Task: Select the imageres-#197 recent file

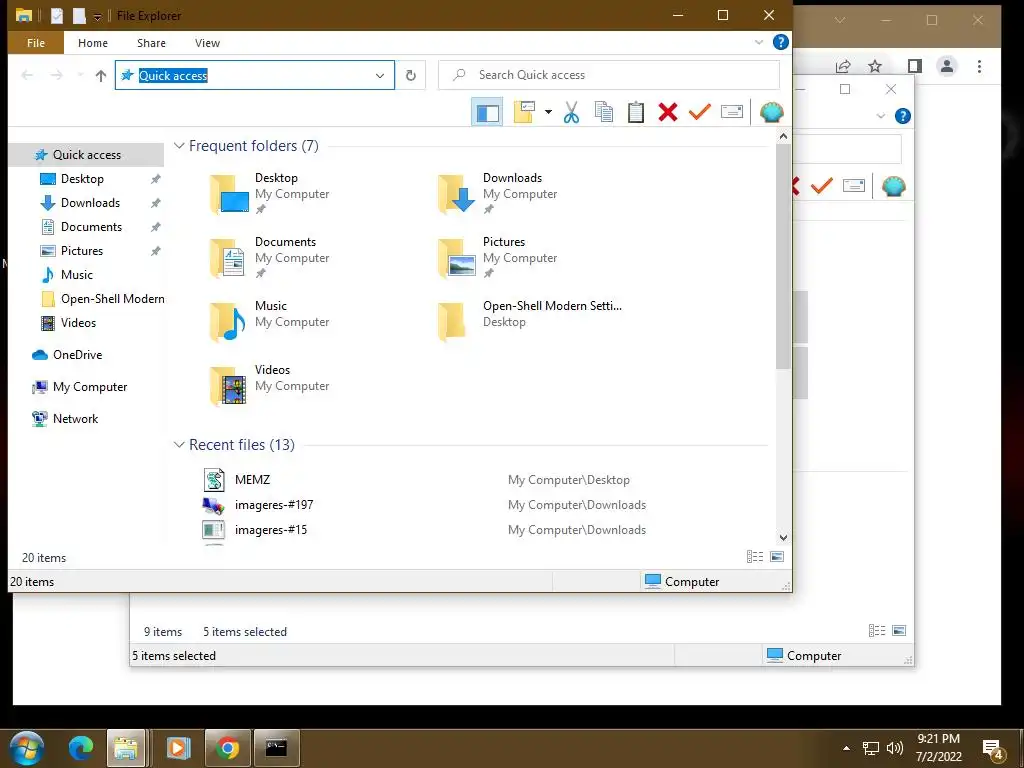Action: coord(274,505)
